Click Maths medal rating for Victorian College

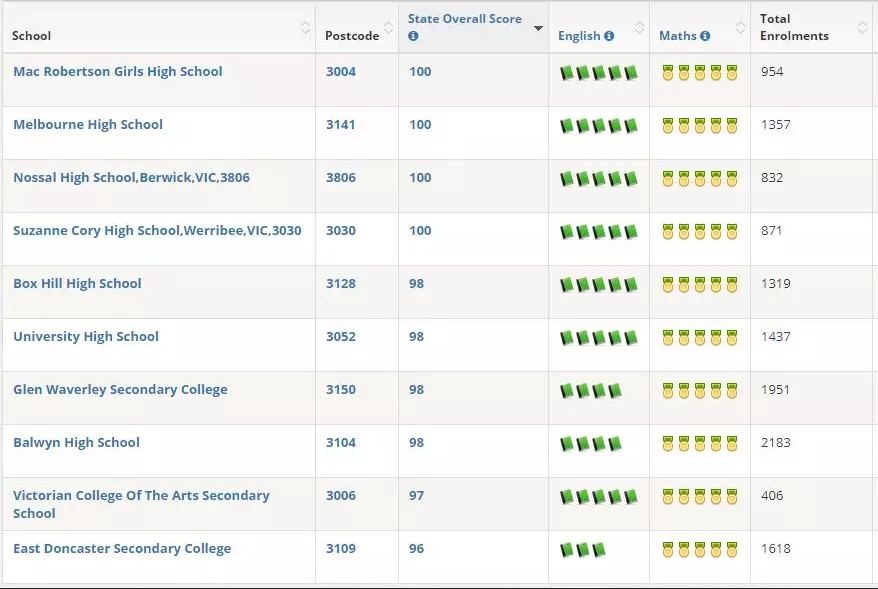699,497
